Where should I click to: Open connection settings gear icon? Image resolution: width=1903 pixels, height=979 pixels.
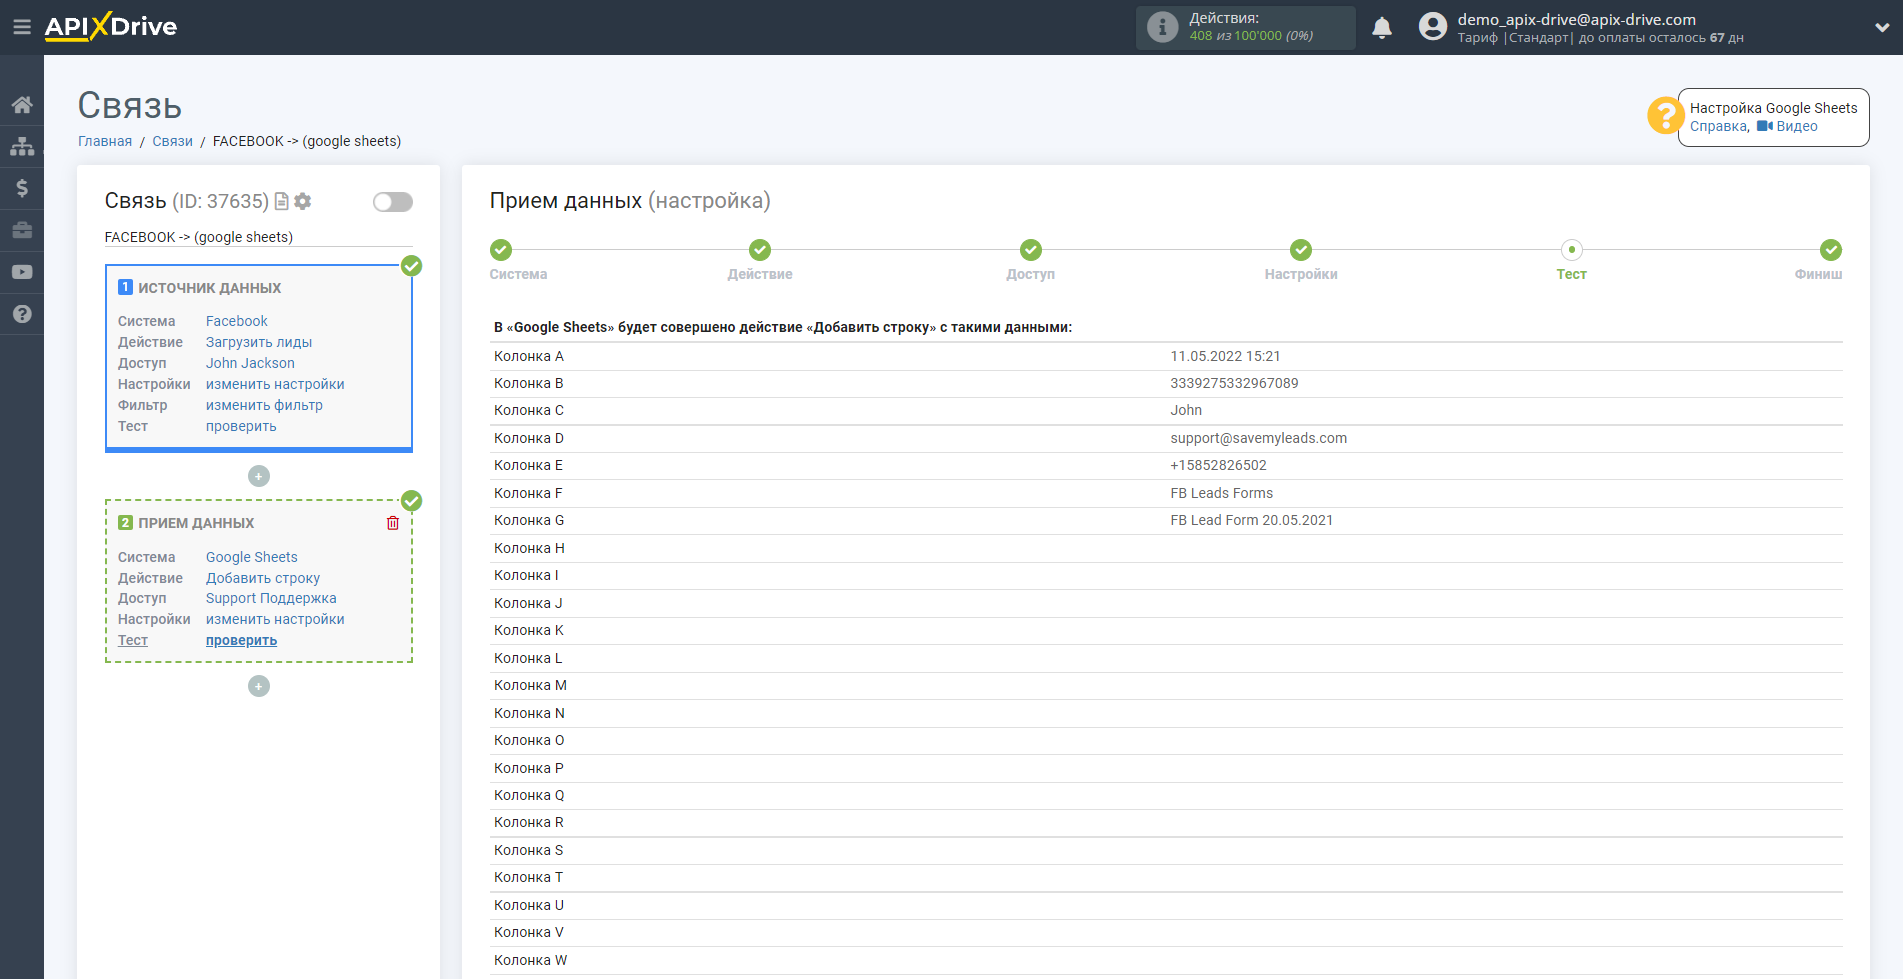(x=303, y=201)
